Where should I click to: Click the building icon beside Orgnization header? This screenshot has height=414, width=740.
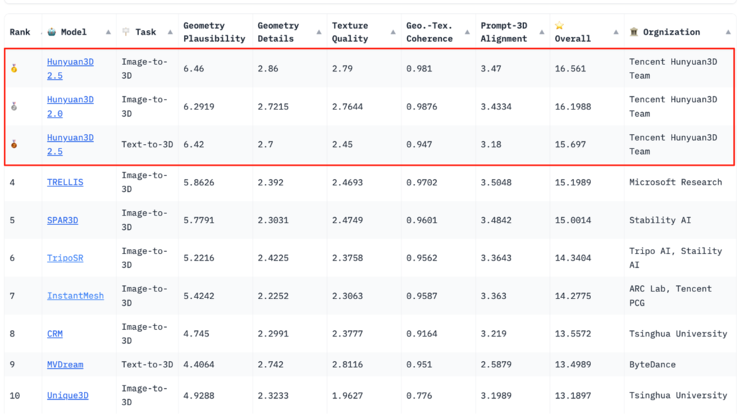633,33
